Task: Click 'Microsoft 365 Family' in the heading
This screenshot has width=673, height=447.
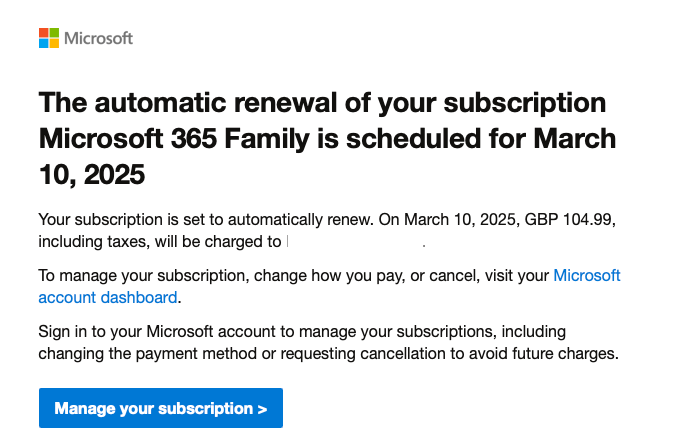Action: pos(174,139)
